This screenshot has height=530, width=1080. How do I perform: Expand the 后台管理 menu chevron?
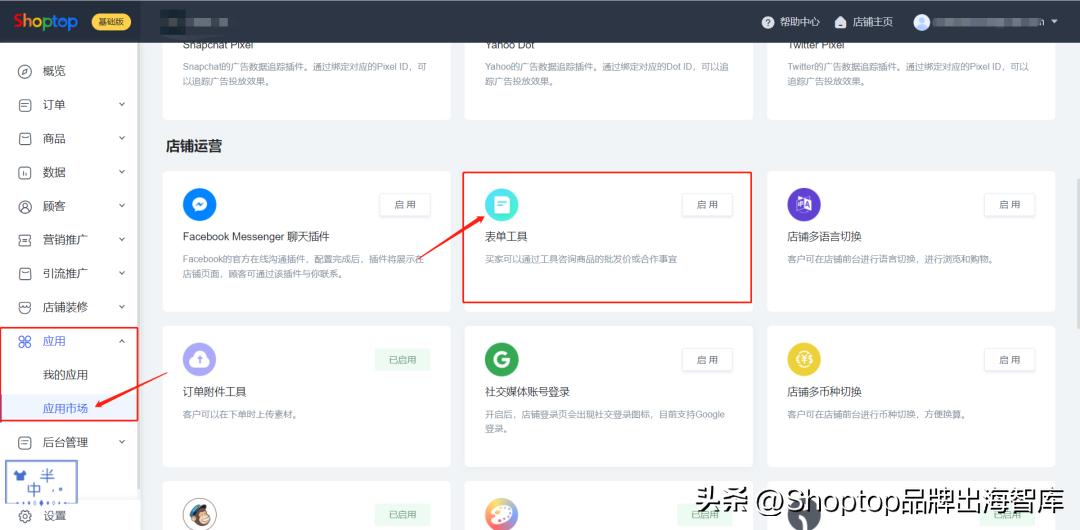(x=122, y=442)
